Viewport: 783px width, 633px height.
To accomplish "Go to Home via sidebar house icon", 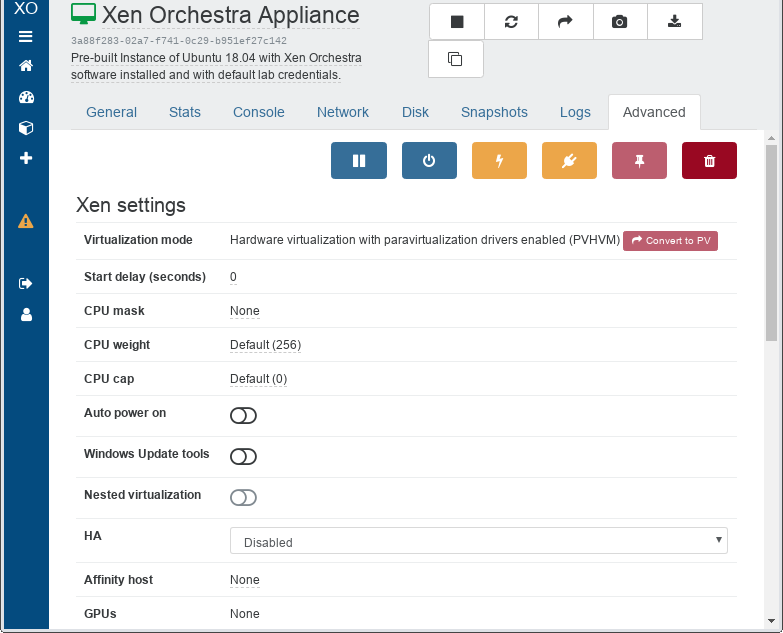I will point(26,66).
